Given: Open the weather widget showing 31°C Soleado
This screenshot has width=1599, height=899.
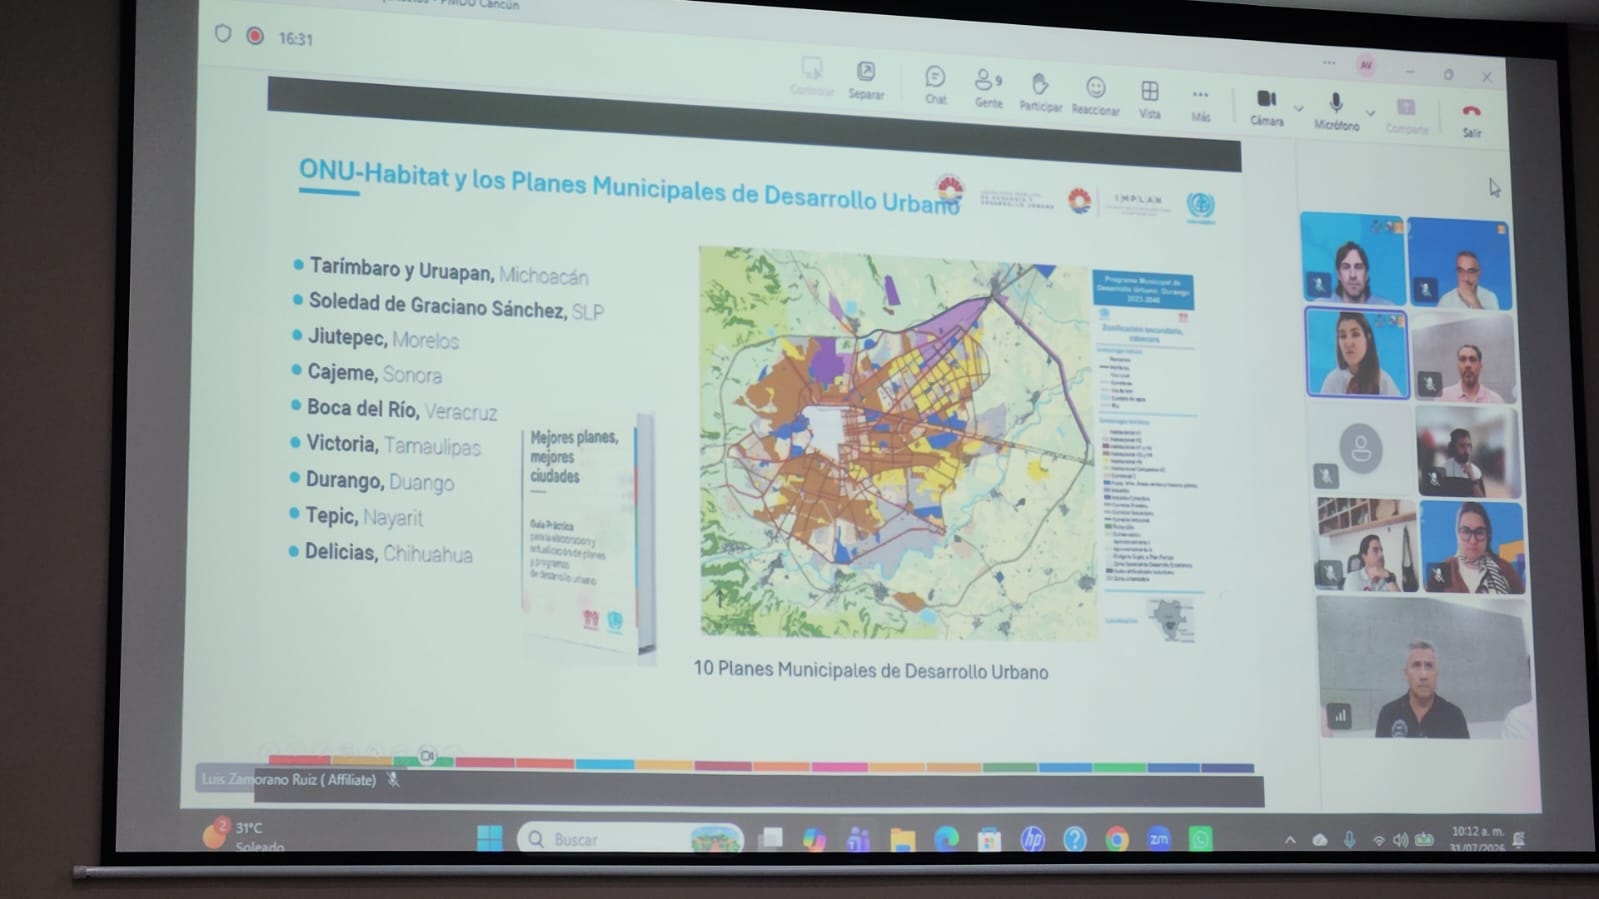Looking at the screenshot, I should coord(245,836).
